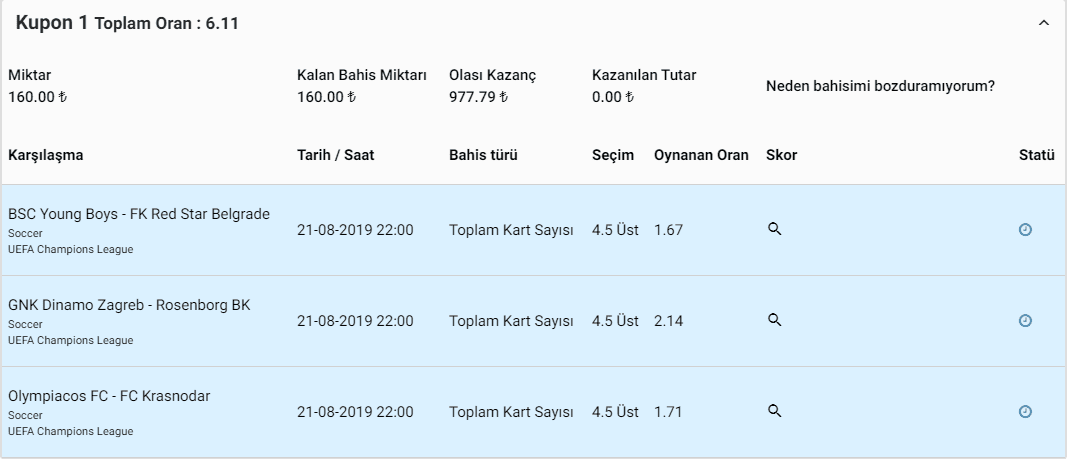Click the Olası Kazanç amount 977.79
This screenshot has width=1067, height=459.
coord(478,97)
